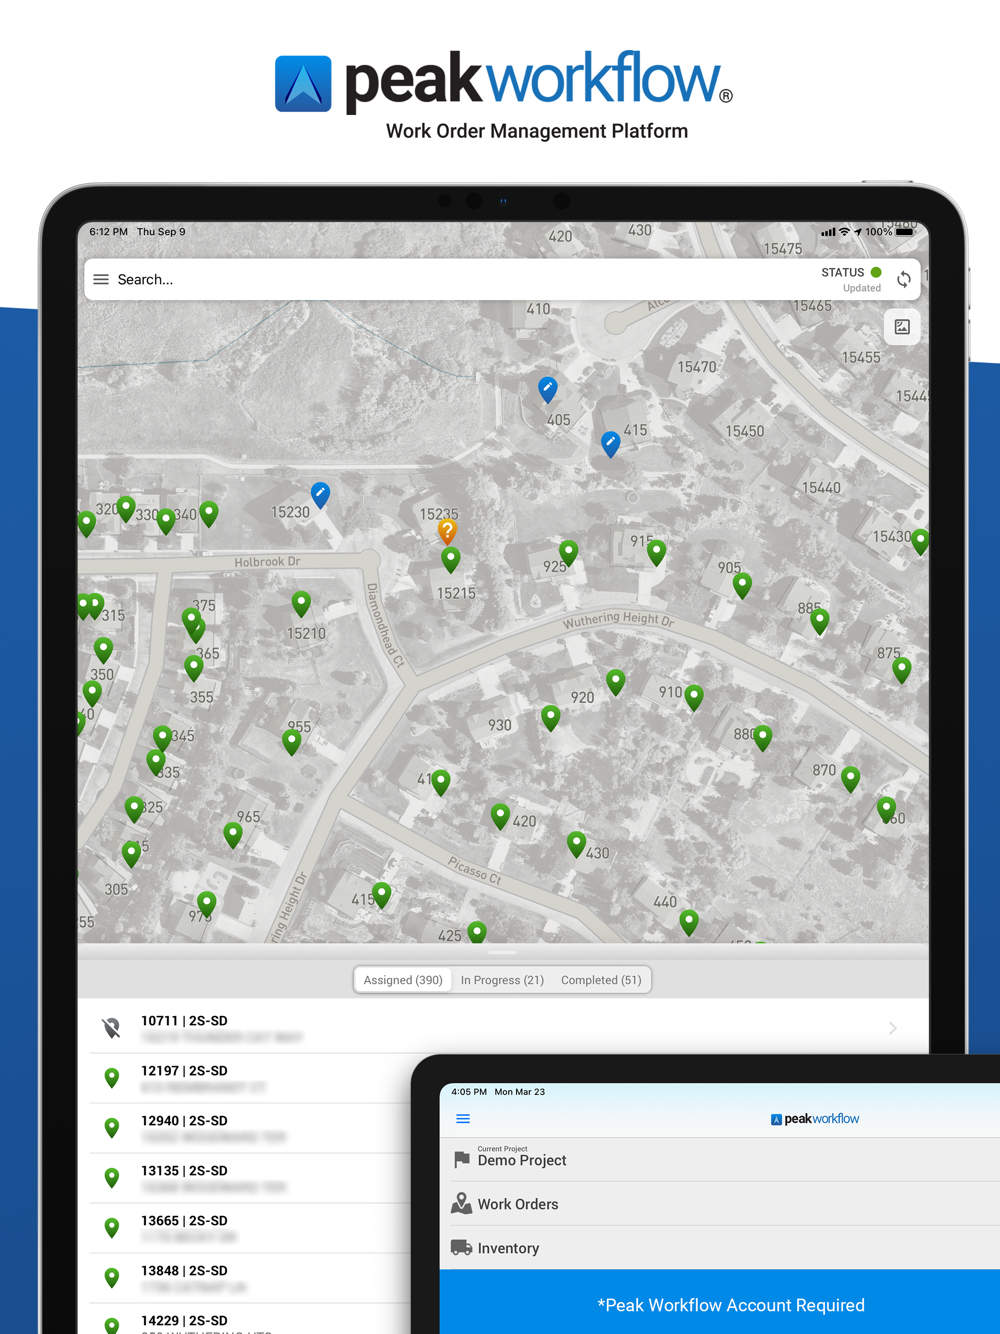Switch to the Completed (51) tab
The height and width of the screenshot is (1334, 1000).
601,980
